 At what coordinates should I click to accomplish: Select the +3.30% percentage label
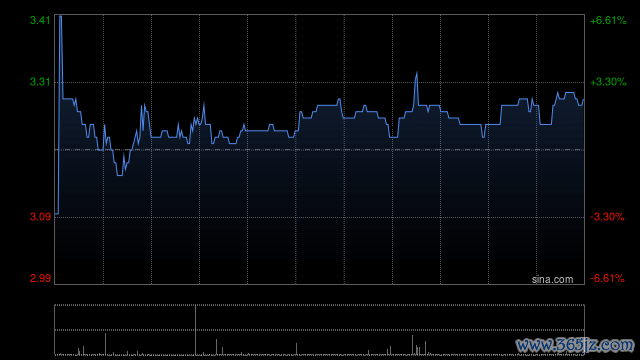point(608,82)
